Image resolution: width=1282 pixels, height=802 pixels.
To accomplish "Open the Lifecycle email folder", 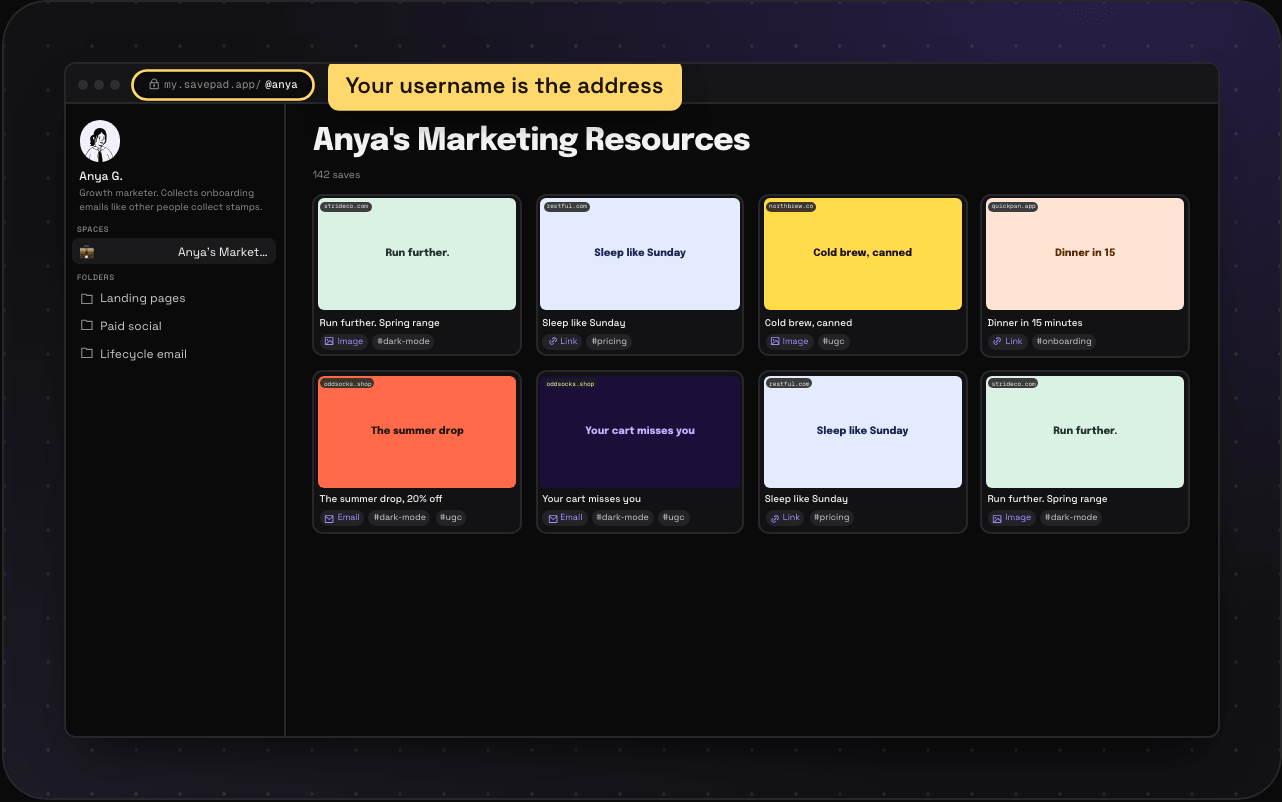I will [x=143, y=354].
